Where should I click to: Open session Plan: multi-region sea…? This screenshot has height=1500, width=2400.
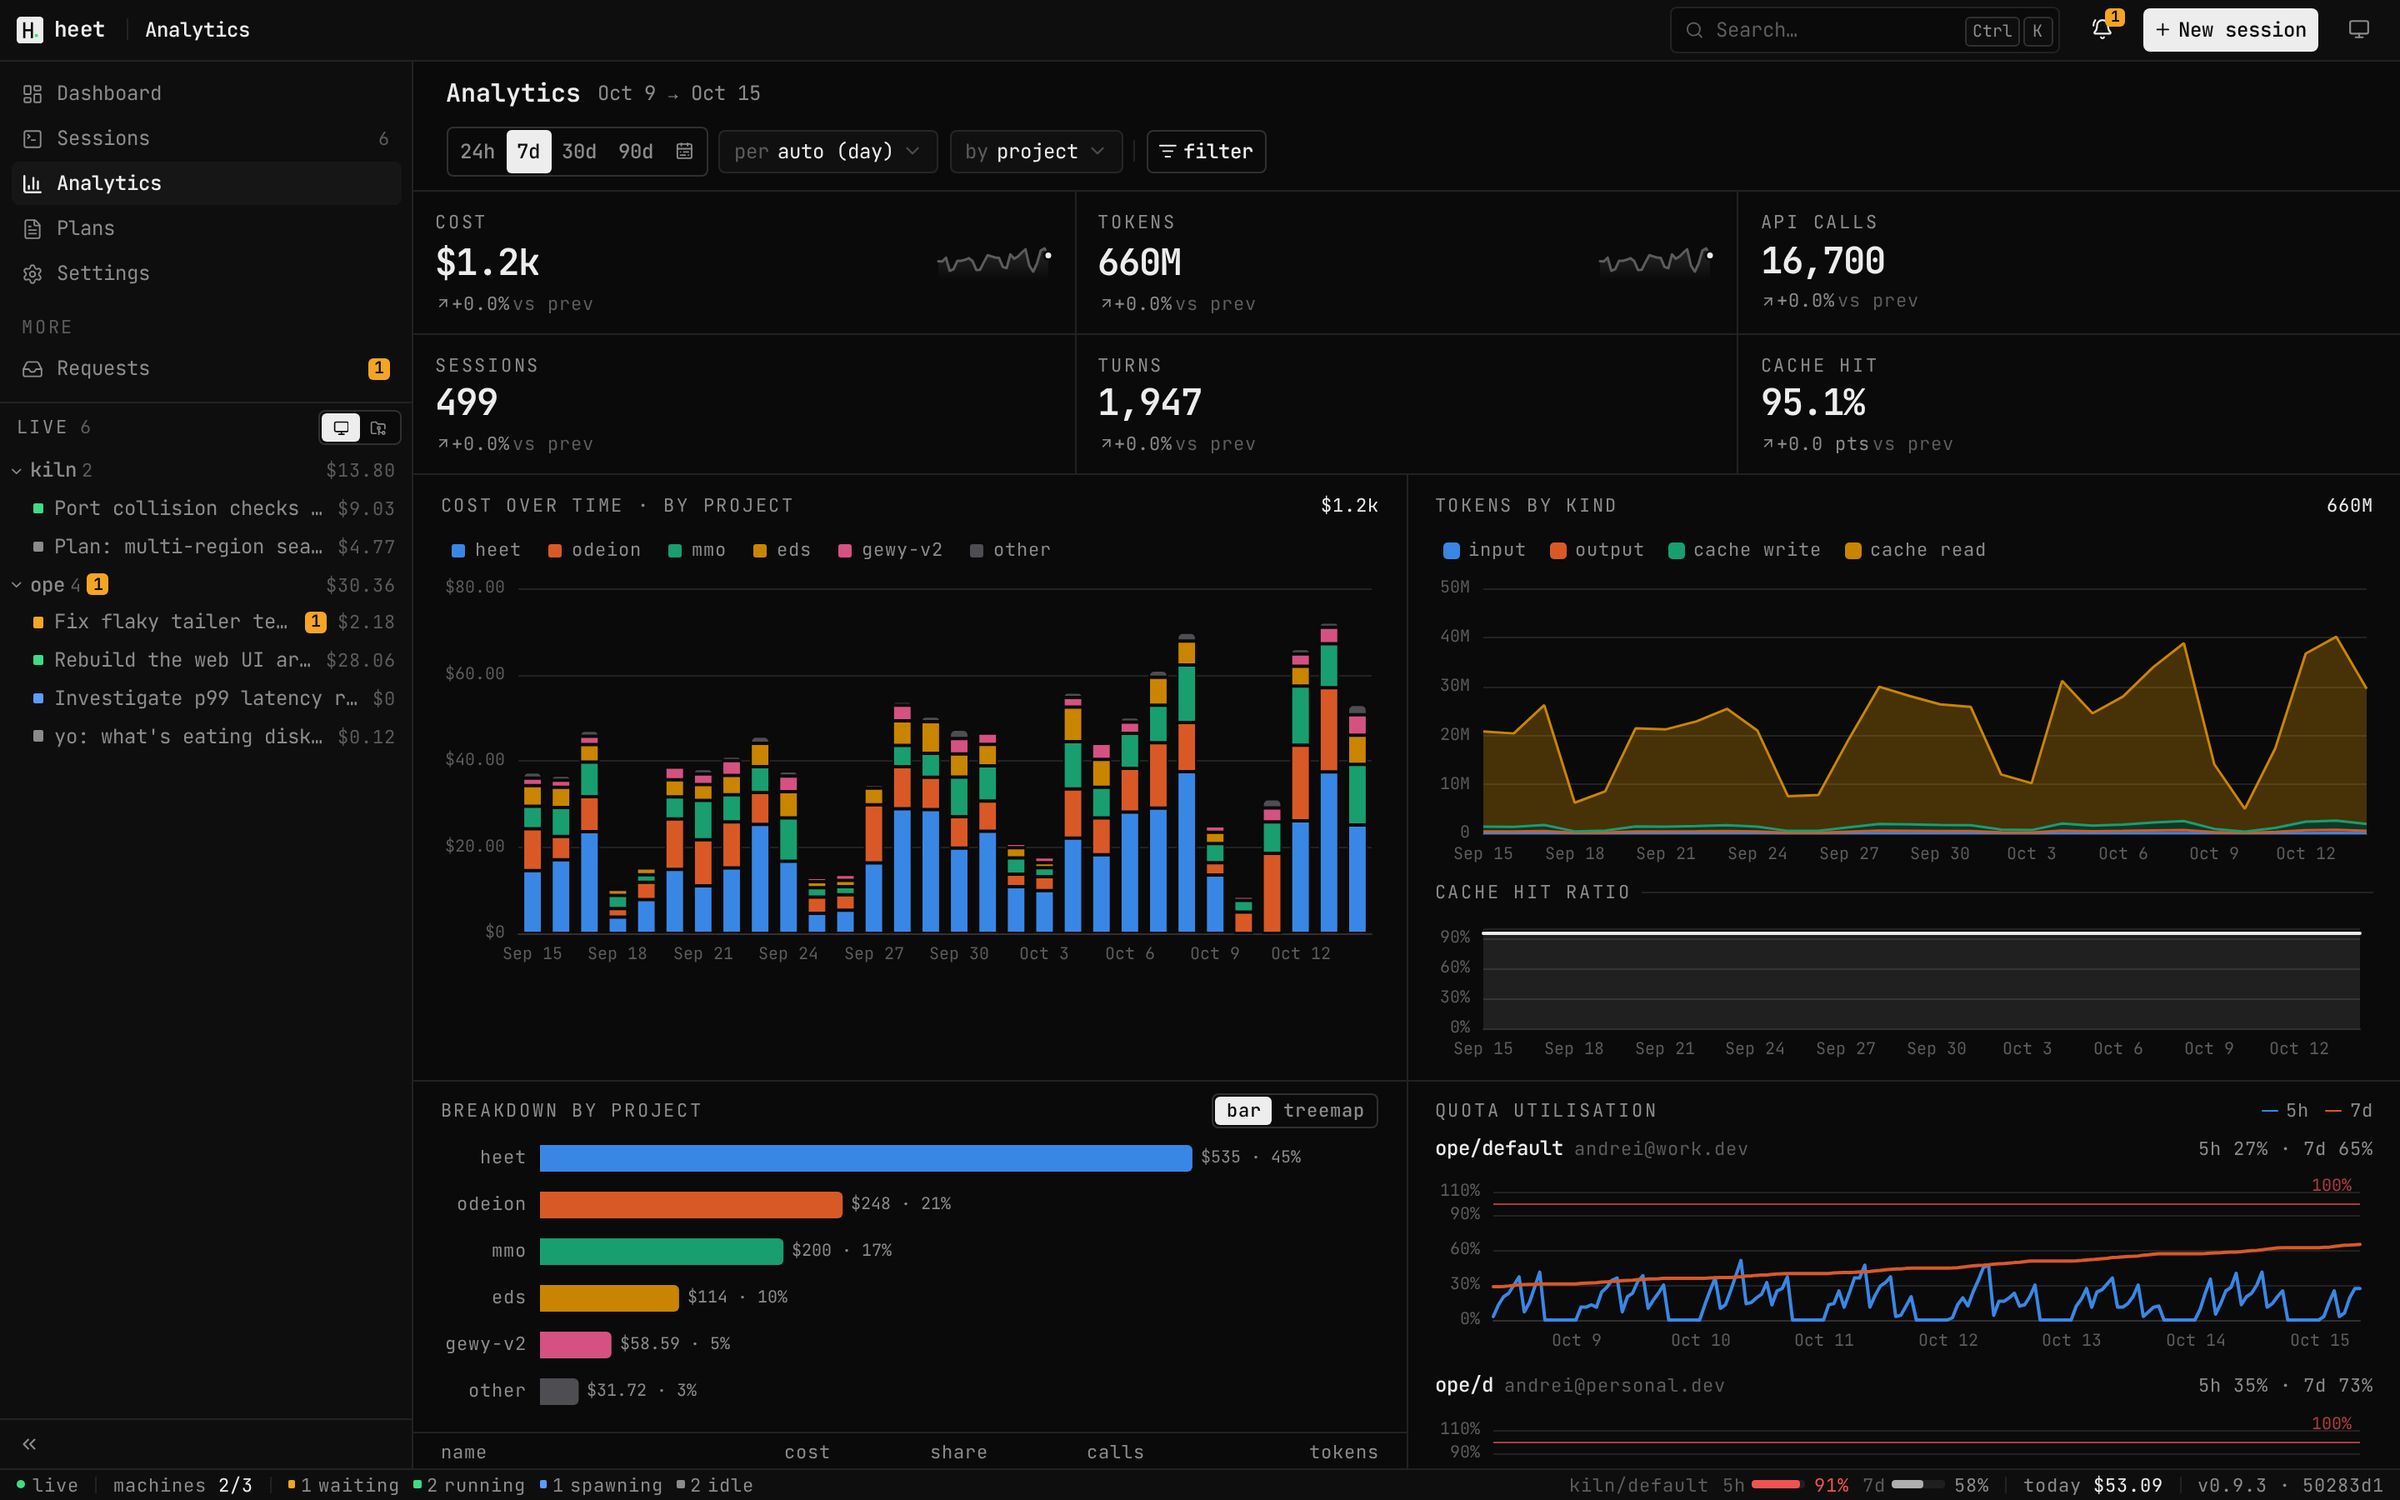206,547
